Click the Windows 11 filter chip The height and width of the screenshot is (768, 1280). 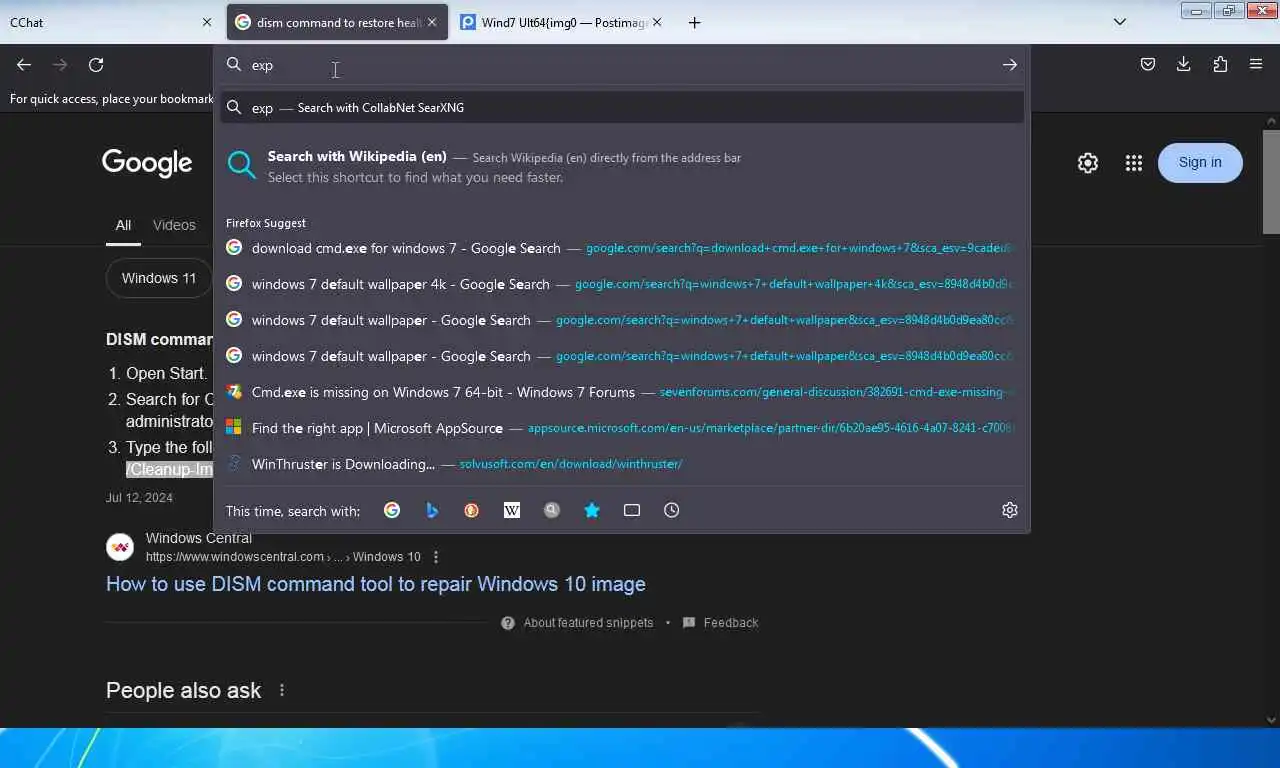click(159, 278)
